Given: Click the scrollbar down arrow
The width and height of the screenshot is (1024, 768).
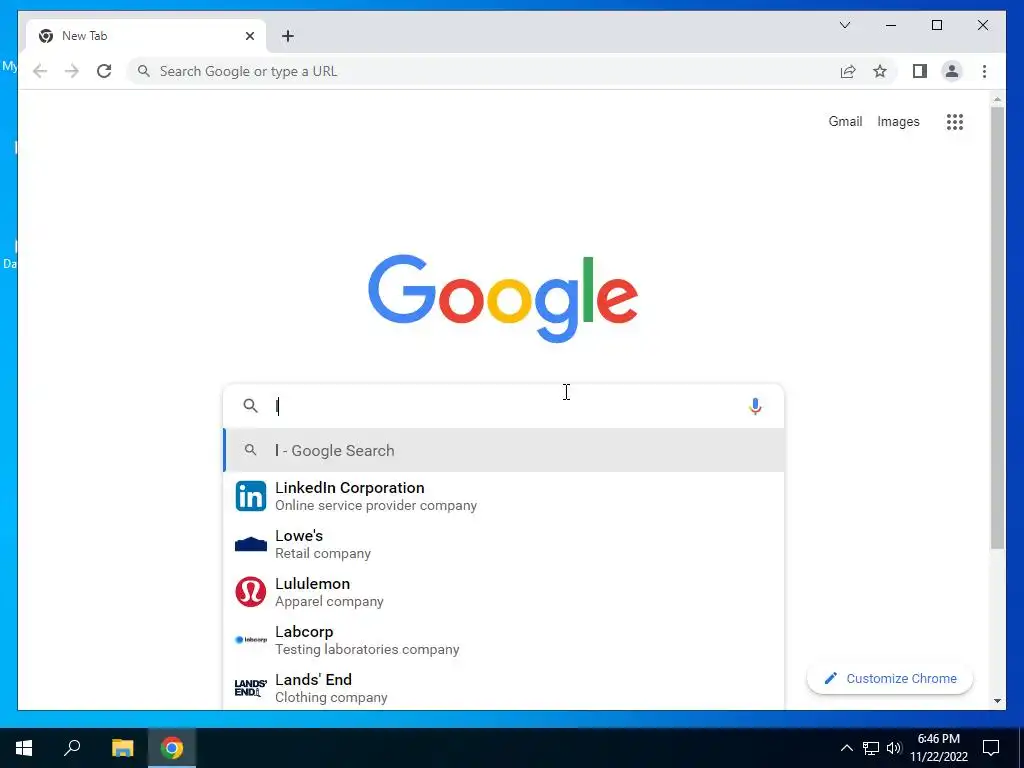Looking at the screenshot, I should tap(997, 701).
